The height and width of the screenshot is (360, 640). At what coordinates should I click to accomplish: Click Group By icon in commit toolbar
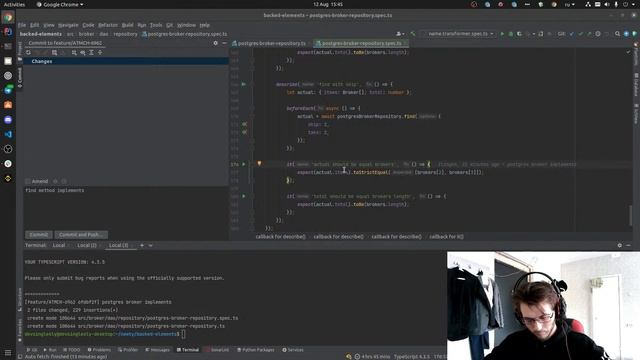(74, 52)
